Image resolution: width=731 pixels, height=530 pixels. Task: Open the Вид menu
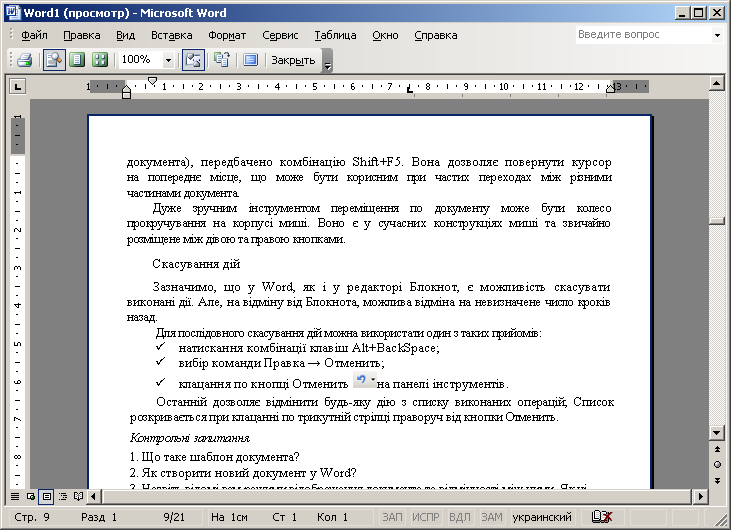click(125, 35)
